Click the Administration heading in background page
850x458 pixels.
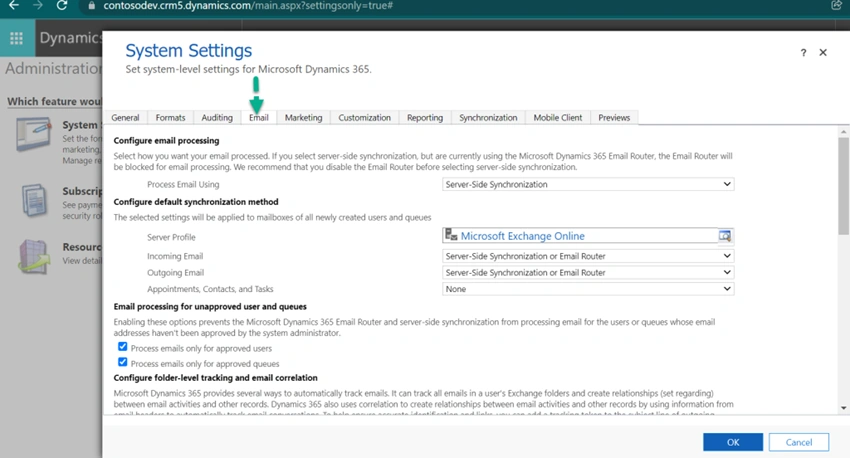pos(53,69)
